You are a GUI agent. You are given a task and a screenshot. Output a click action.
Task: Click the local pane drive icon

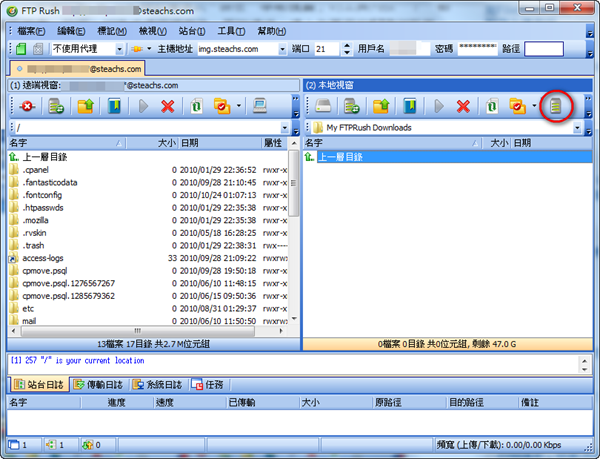click(x=323, y=106)
